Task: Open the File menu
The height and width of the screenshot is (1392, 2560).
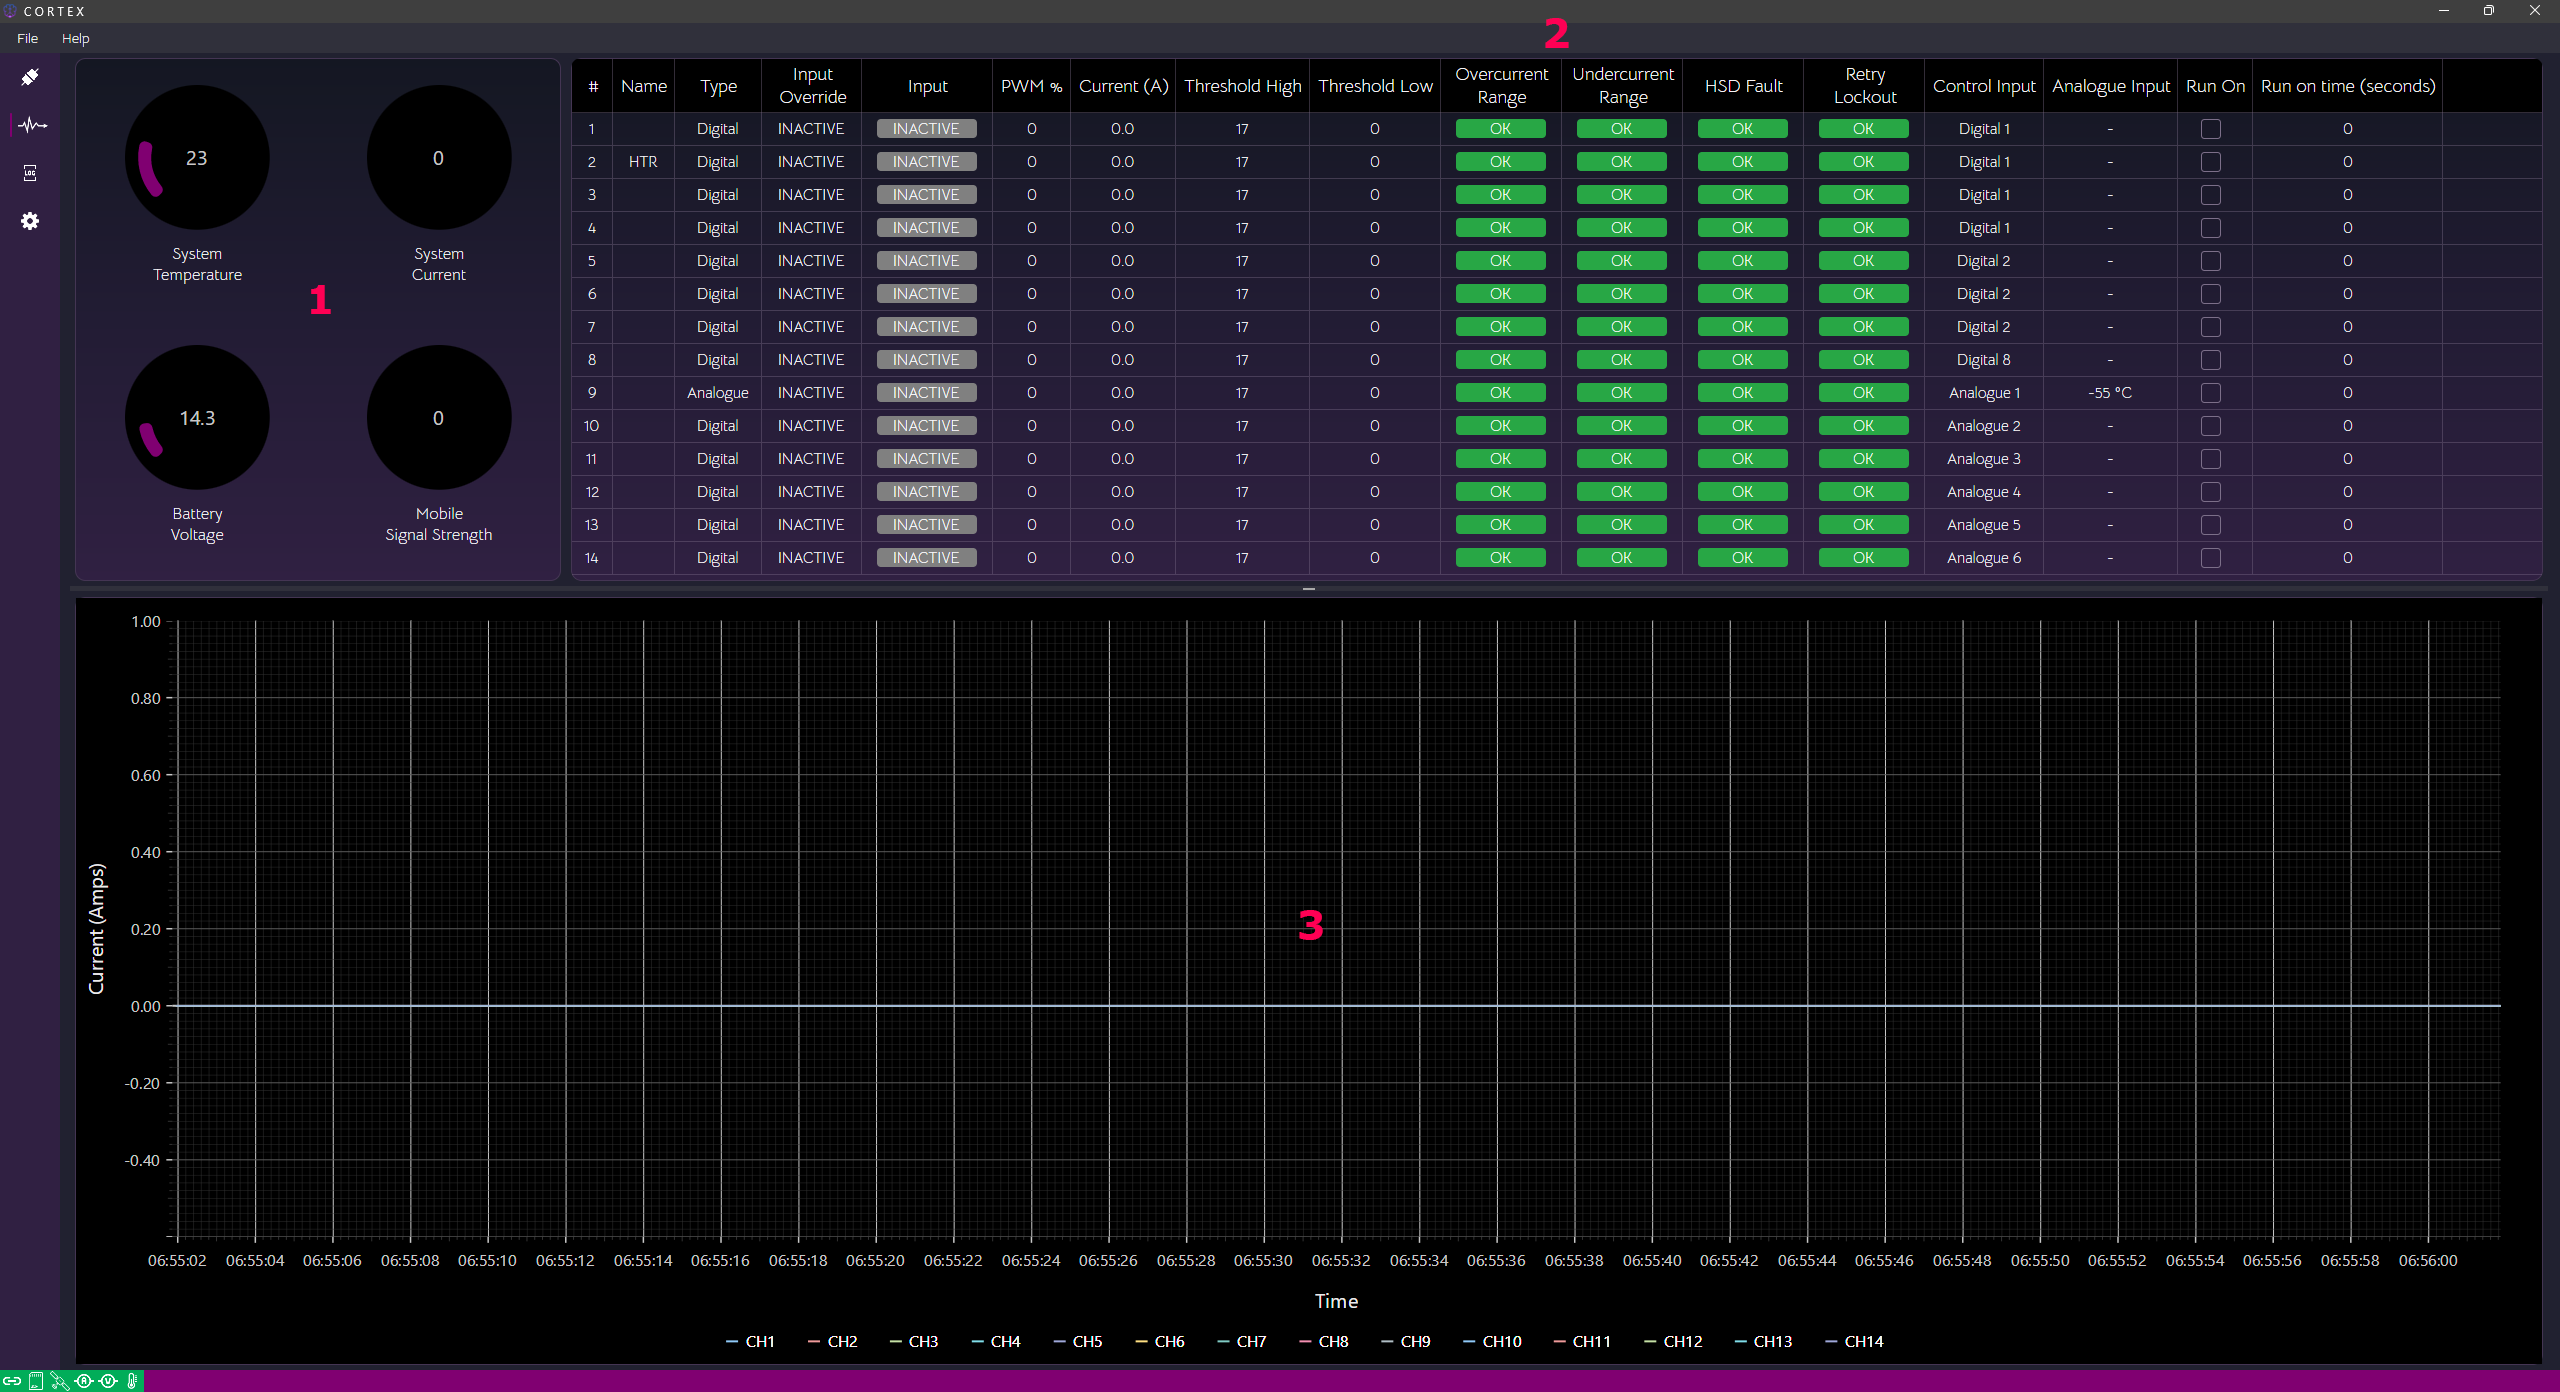Action: coord(26,38)
